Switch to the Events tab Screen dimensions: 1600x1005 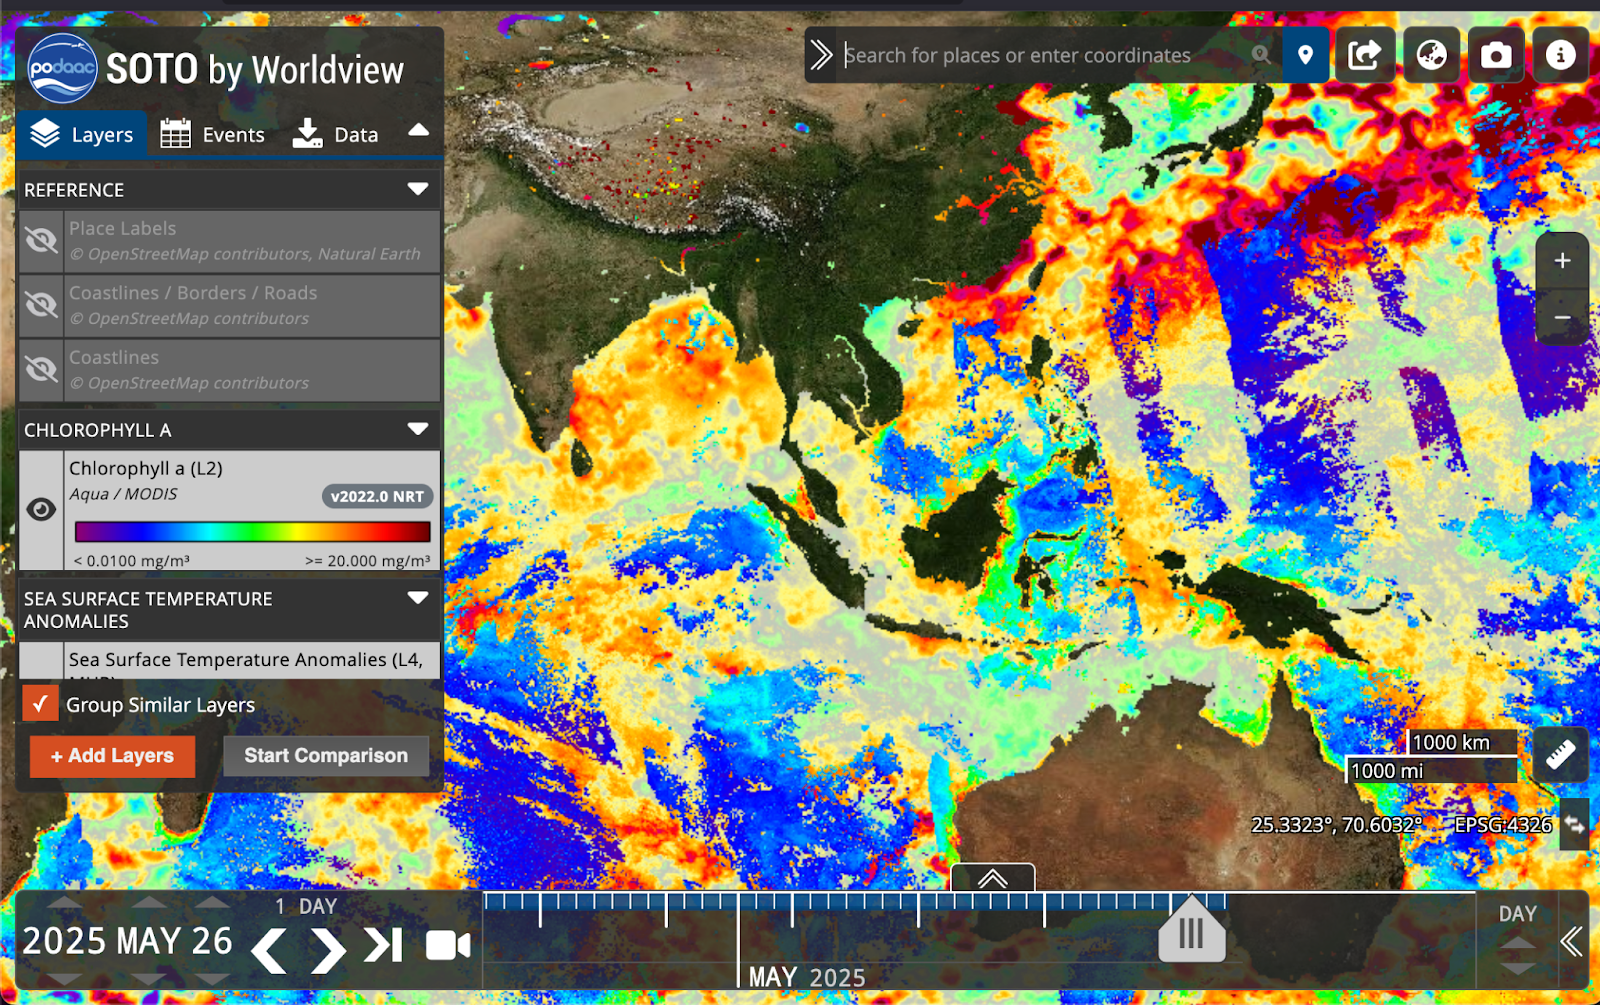coord(213,134)
